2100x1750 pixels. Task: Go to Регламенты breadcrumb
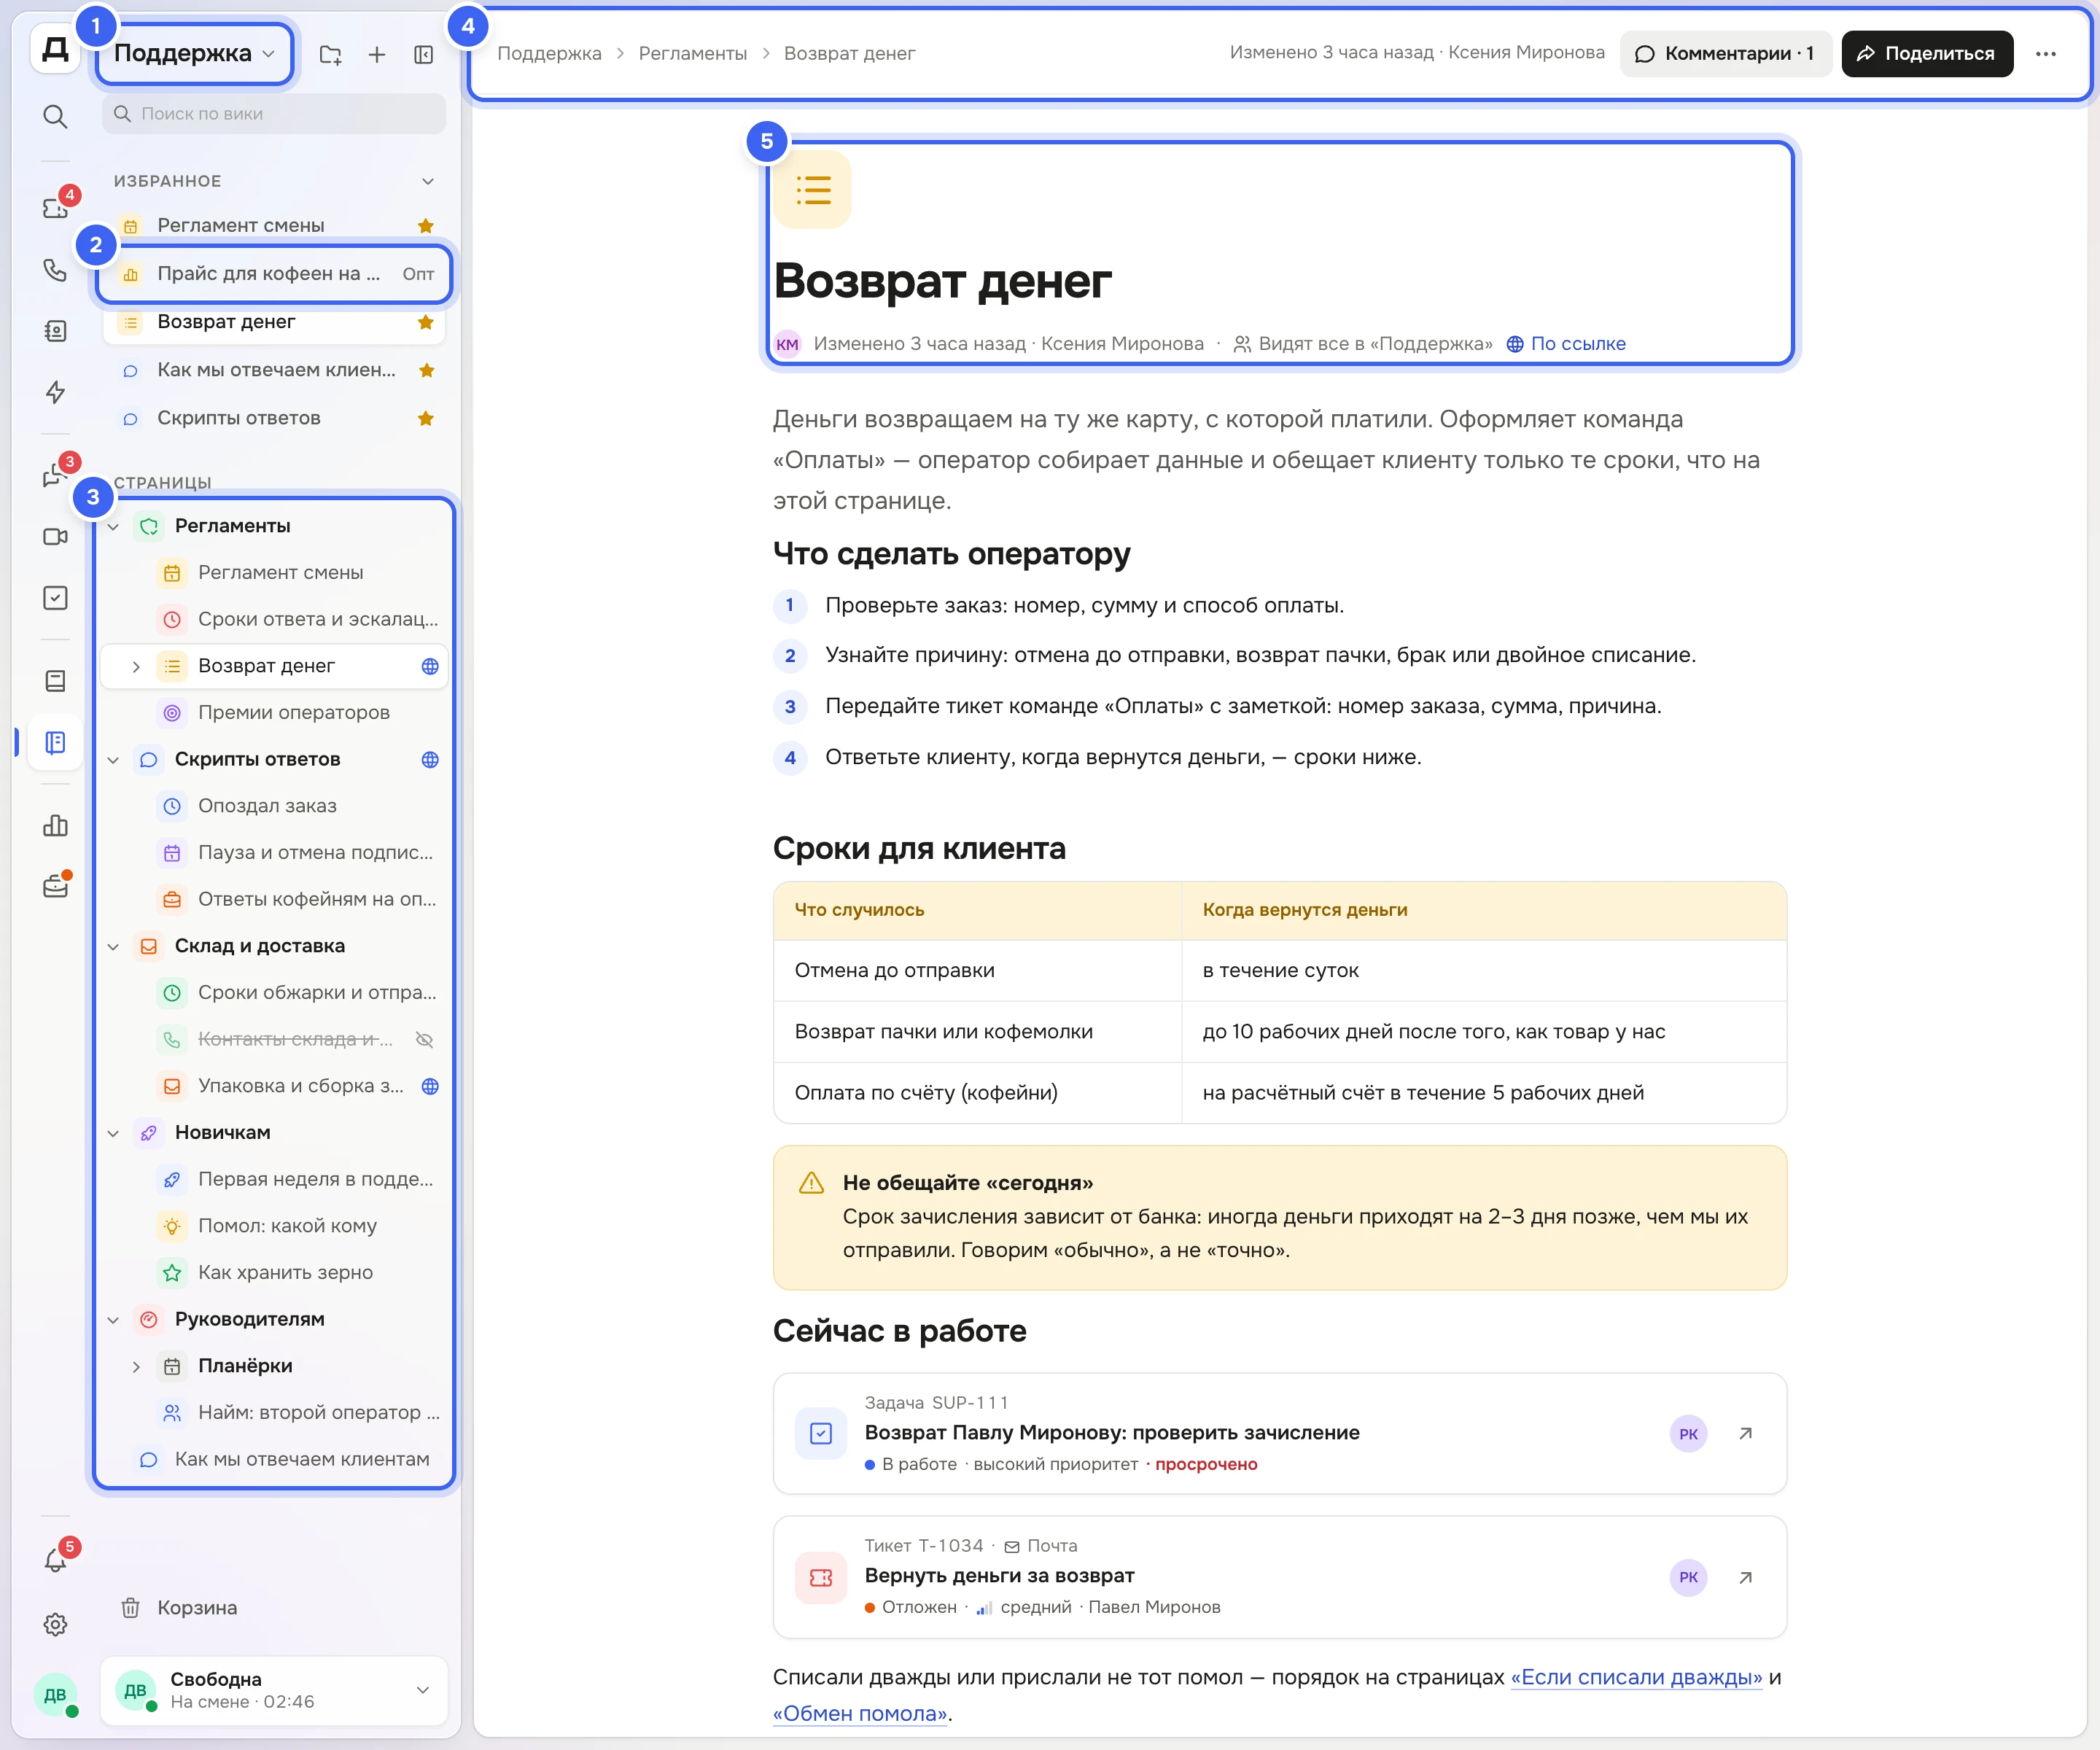click(x=692, y=54)
